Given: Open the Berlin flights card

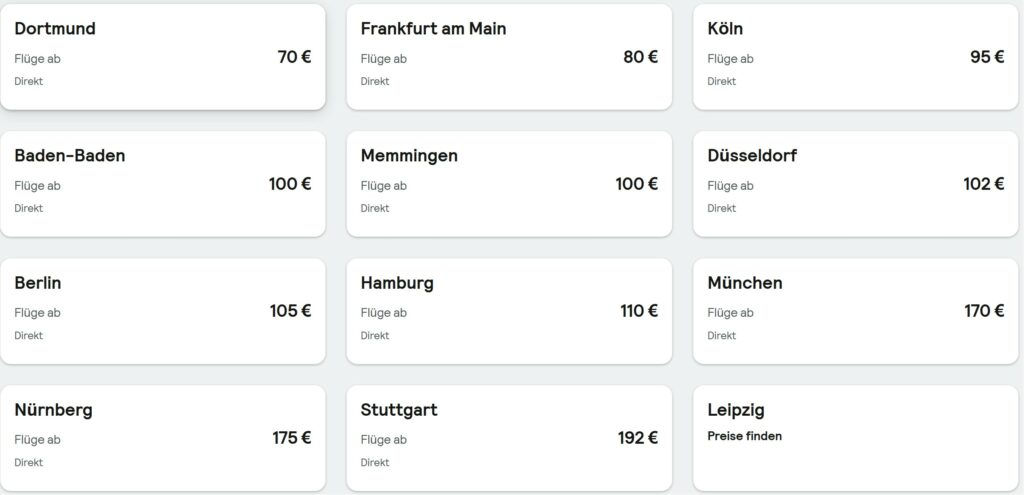Looking at the screenshot, I should (163, 311).
